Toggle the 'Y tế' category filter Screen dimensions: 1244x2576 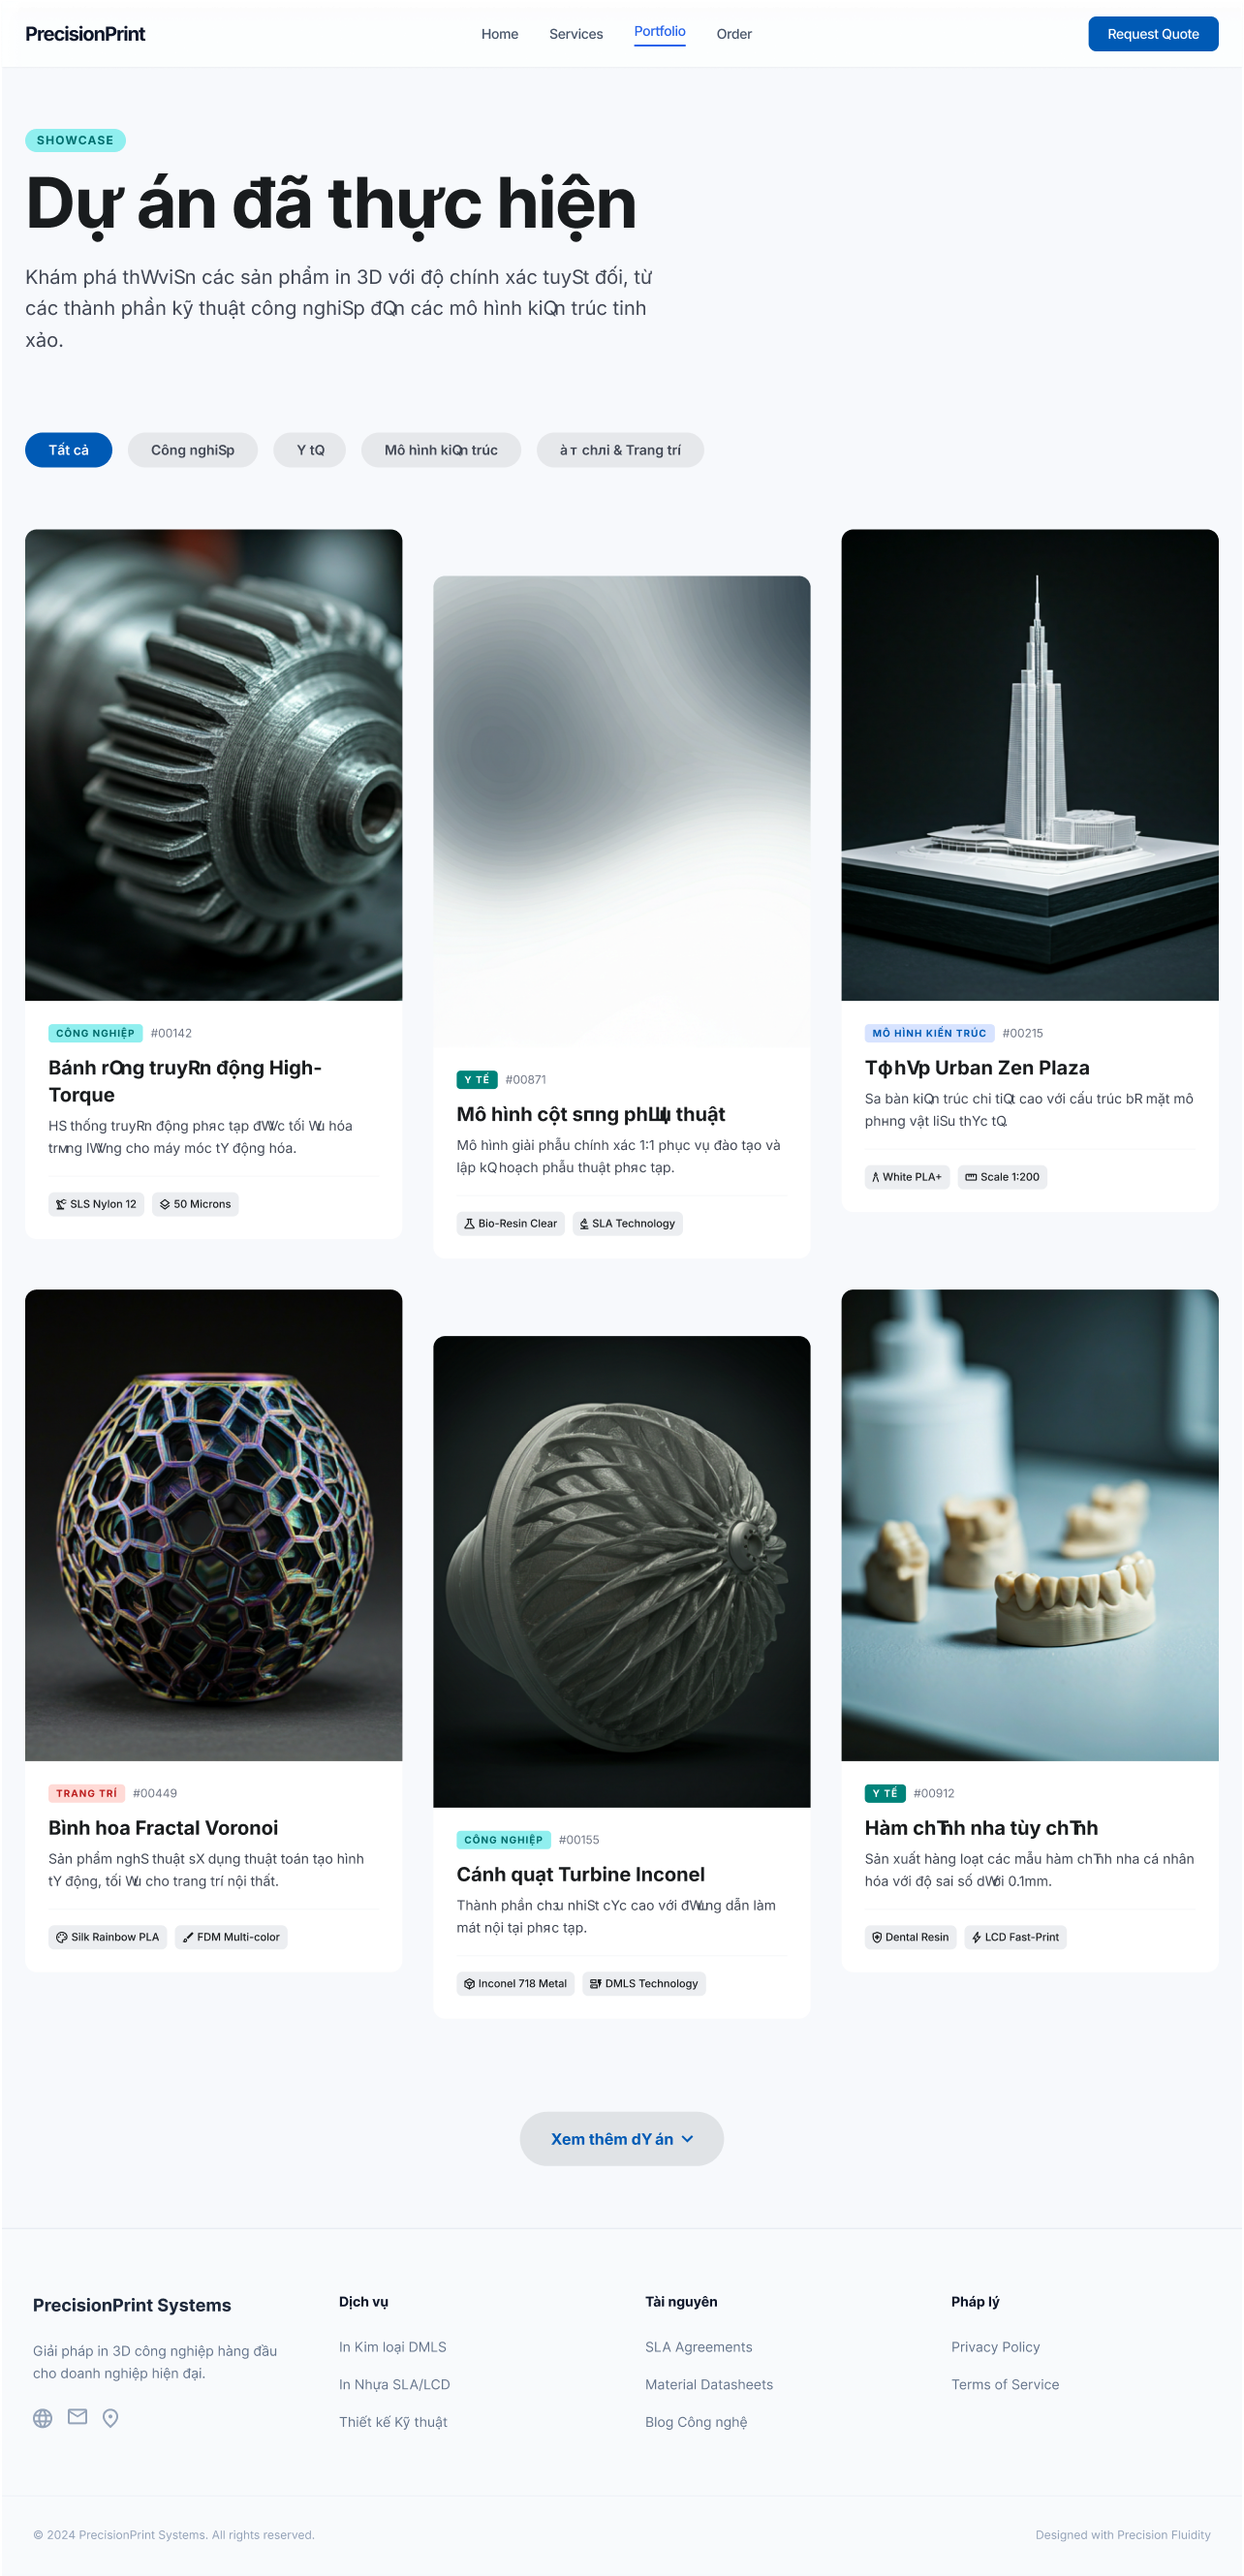click(310, 450)
